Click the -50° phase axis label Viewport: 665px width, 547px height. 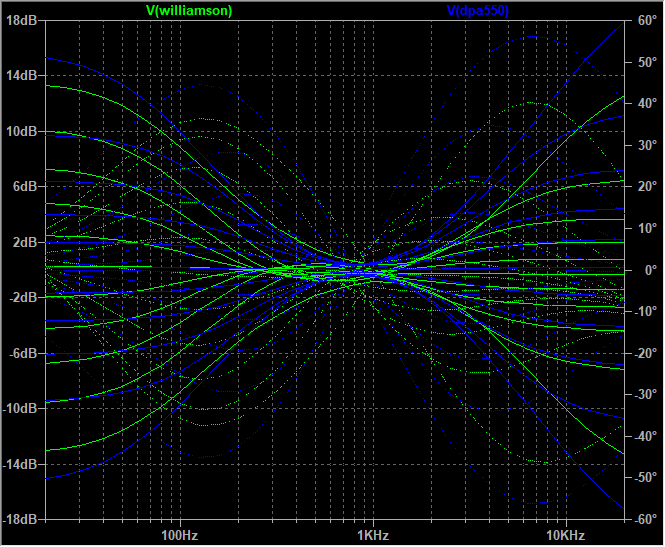(645, 478)
